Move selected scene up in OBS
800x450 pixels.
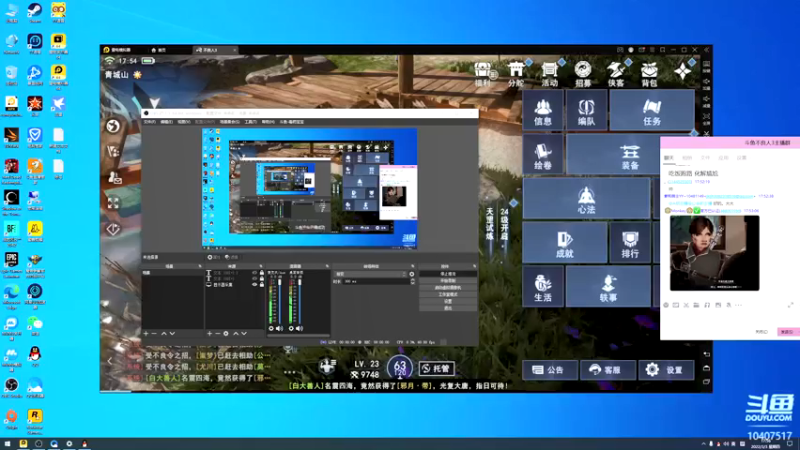164,333
